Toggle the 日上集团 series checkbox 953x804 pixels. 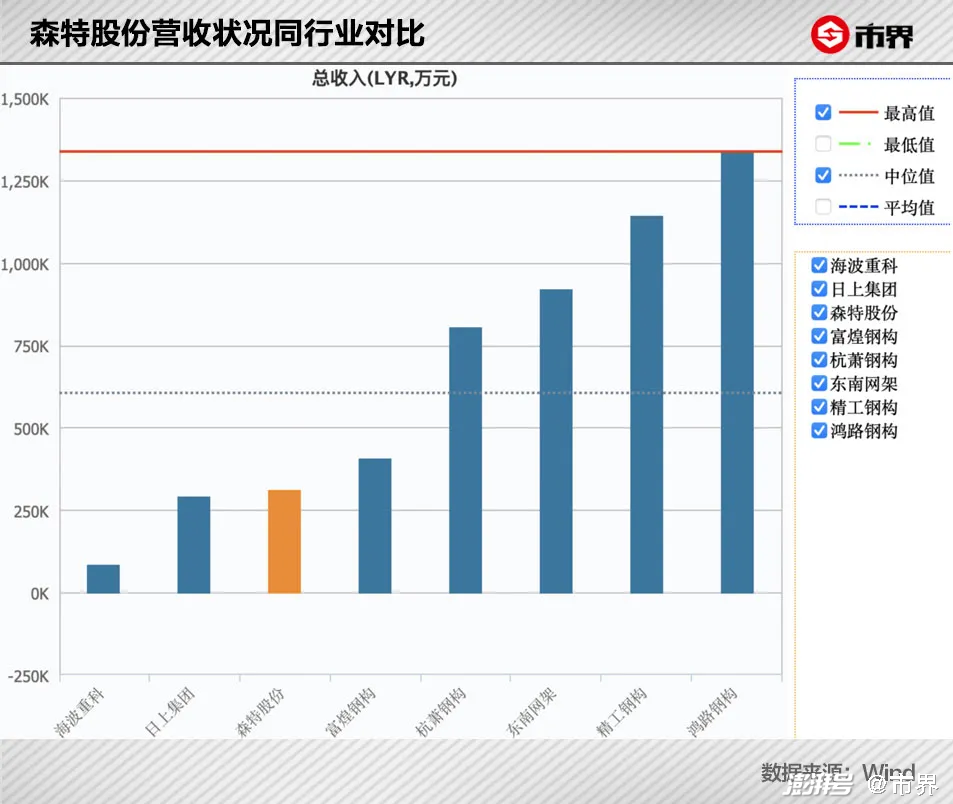[819, 289]
